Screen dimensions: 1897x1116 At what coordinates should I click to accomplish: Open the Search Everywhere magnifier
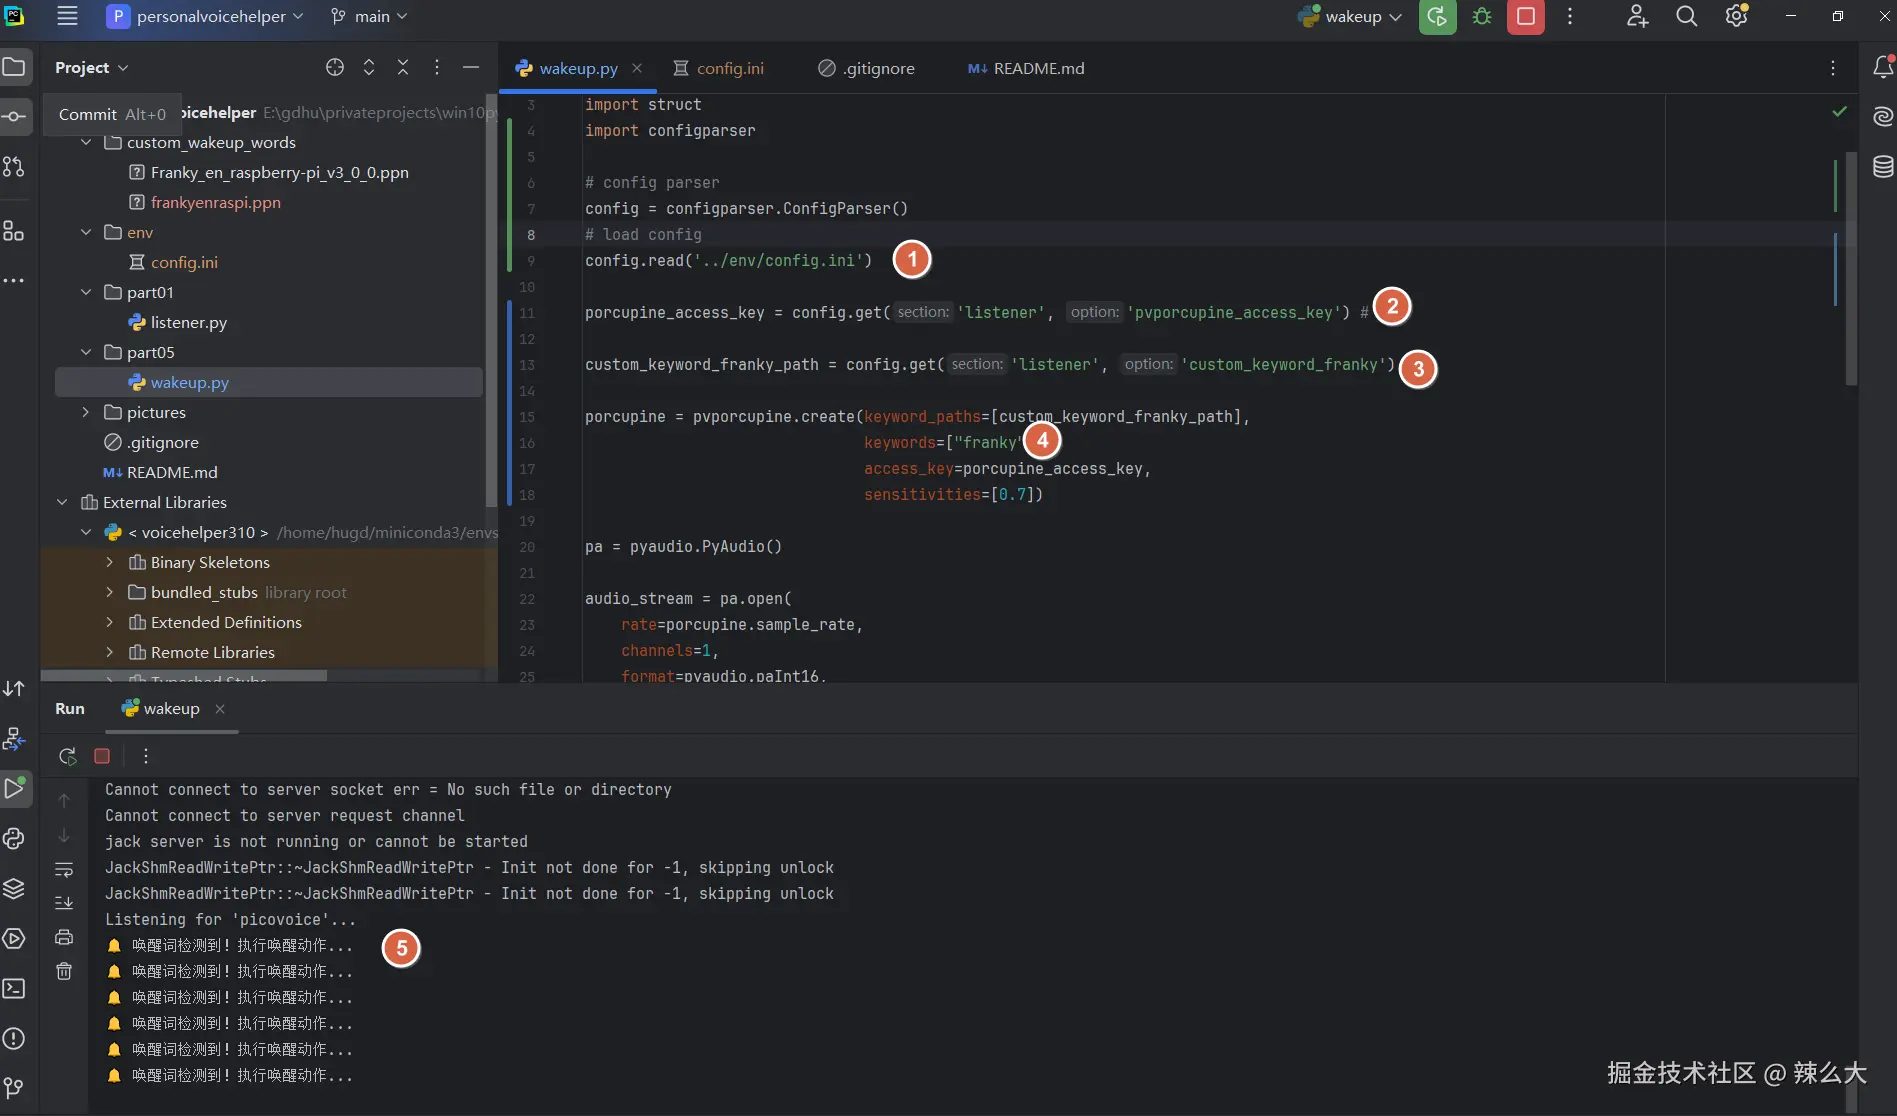1686,17
